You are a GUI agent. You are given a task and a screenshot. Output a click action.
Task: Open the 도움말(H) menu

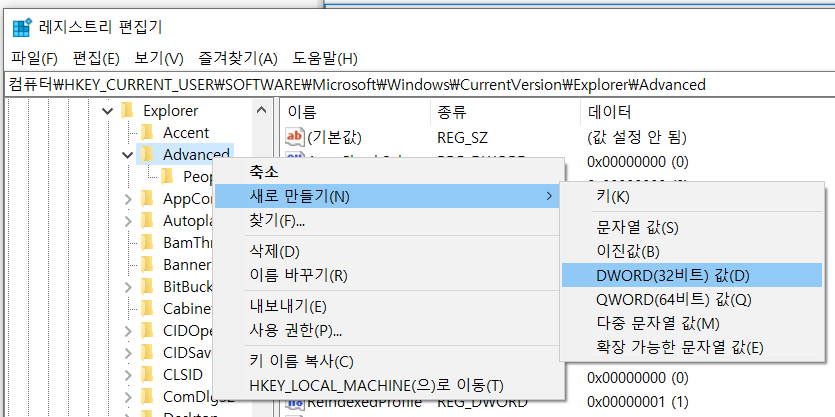(325, 59)
